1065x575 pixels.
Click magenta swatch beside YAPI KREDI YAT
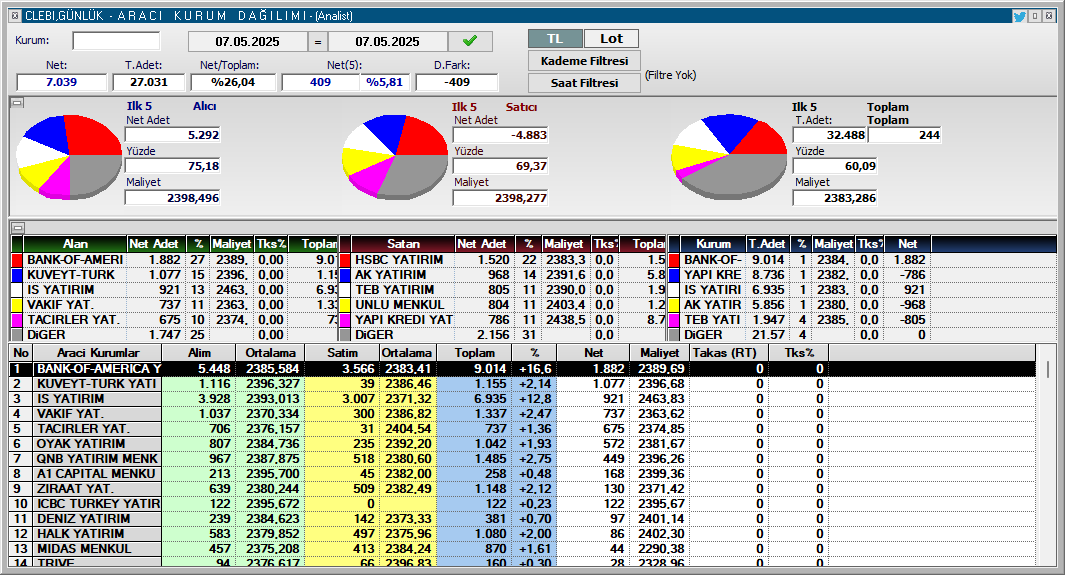pyautogui.click(x=345, y=320)
